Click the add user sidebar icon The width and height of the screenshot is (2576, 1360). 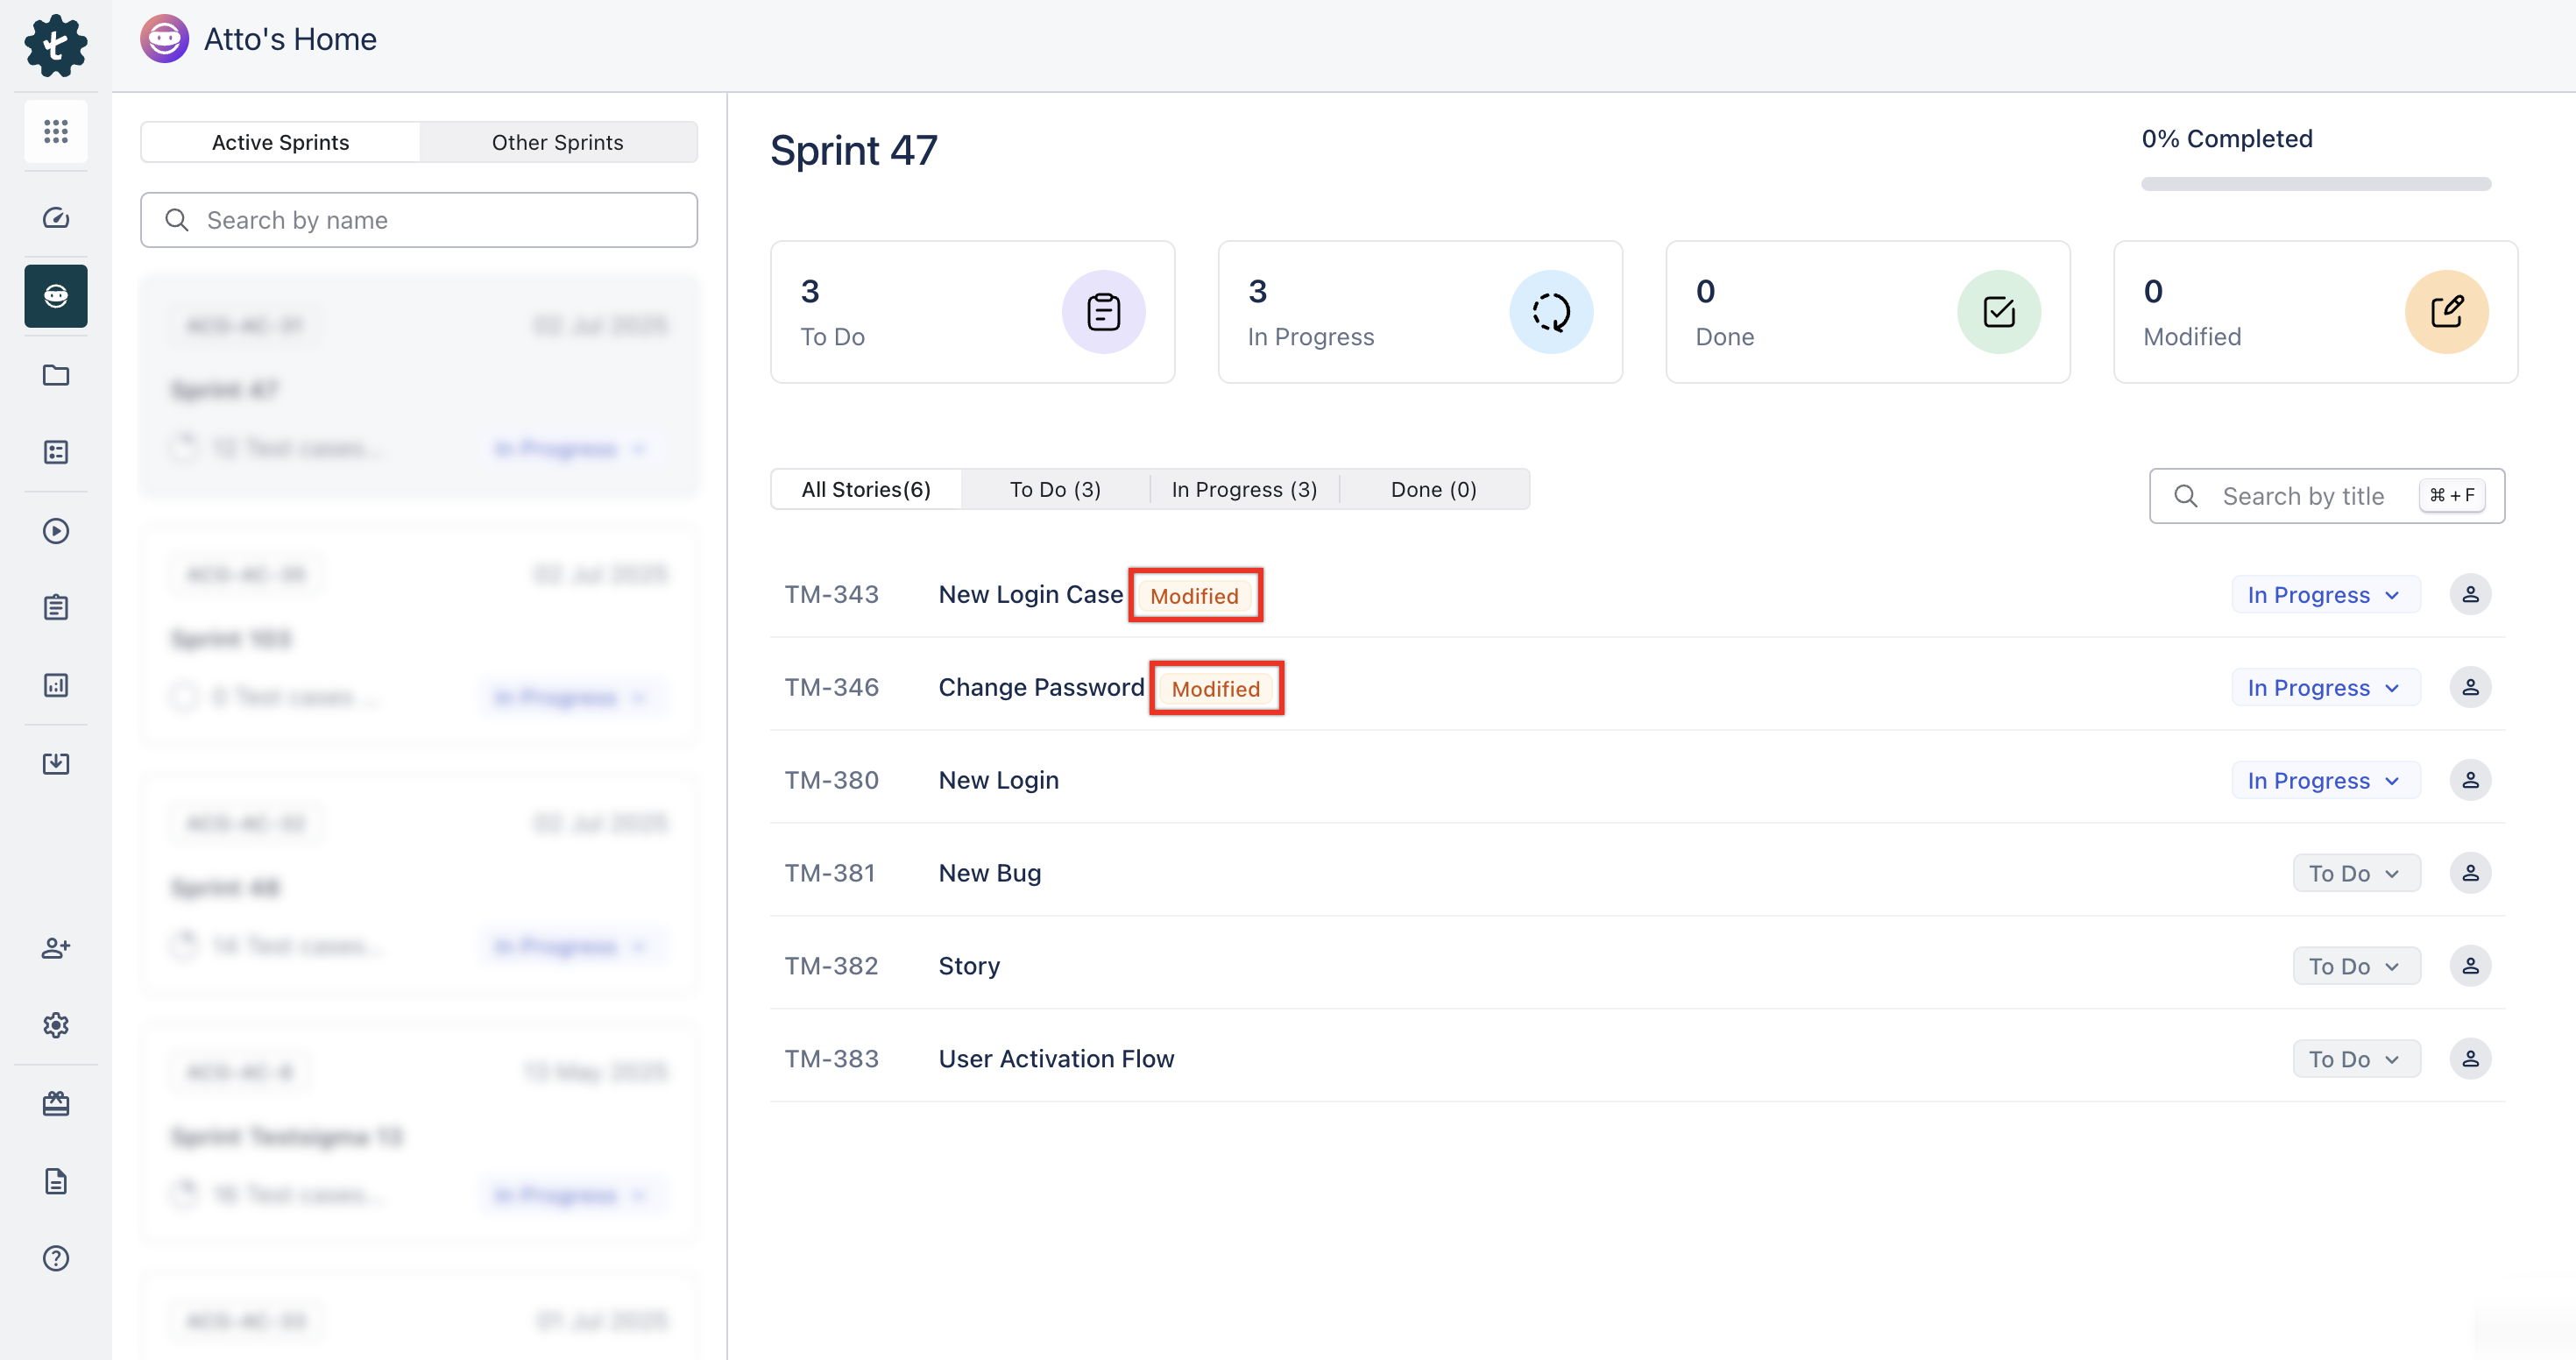coord(56,947)
